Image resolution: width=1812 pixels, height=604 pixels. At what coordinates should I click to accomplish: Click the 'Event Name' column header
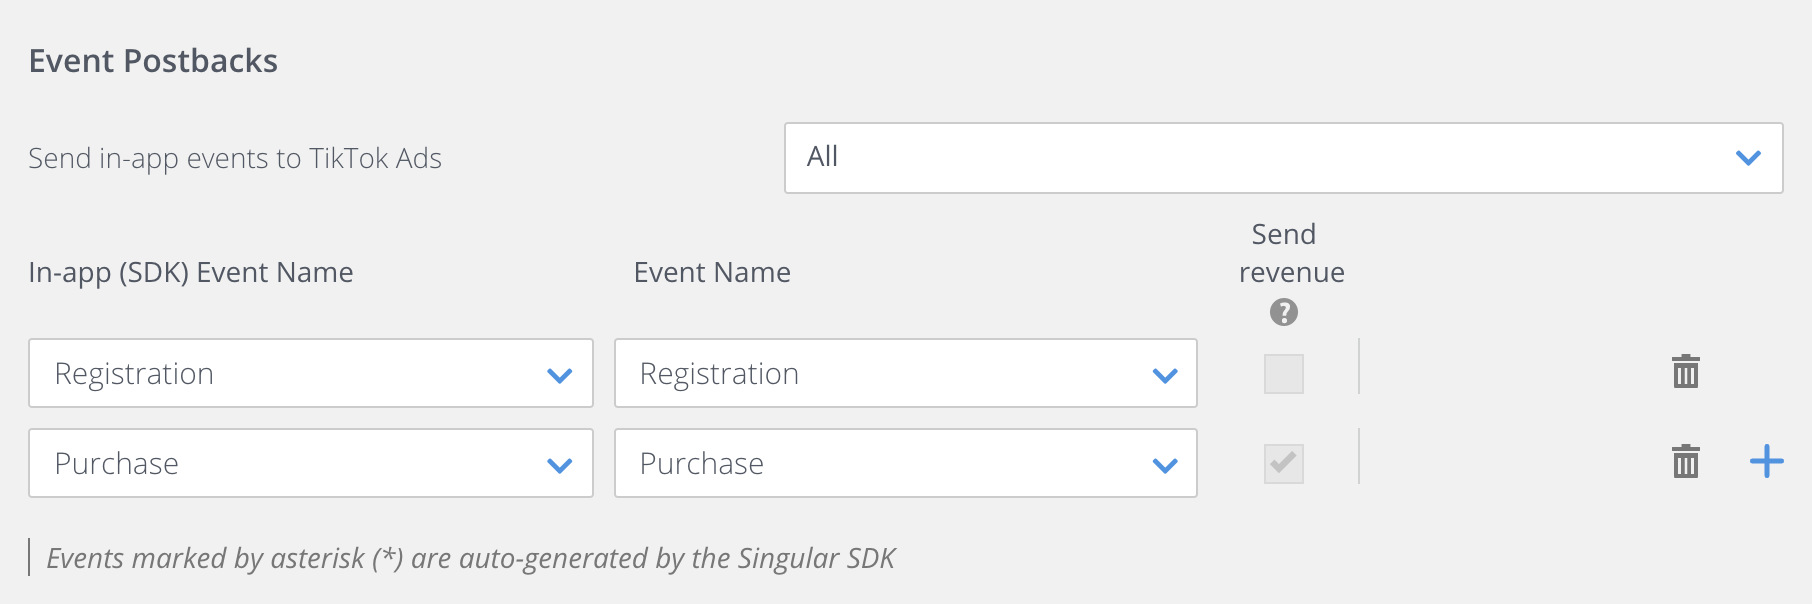coord(712,272)
